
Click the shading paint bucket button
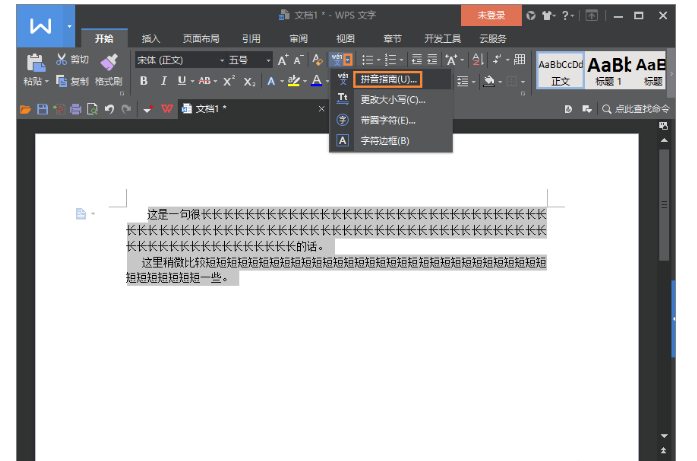pyautogui.click(x=489, y=81)
